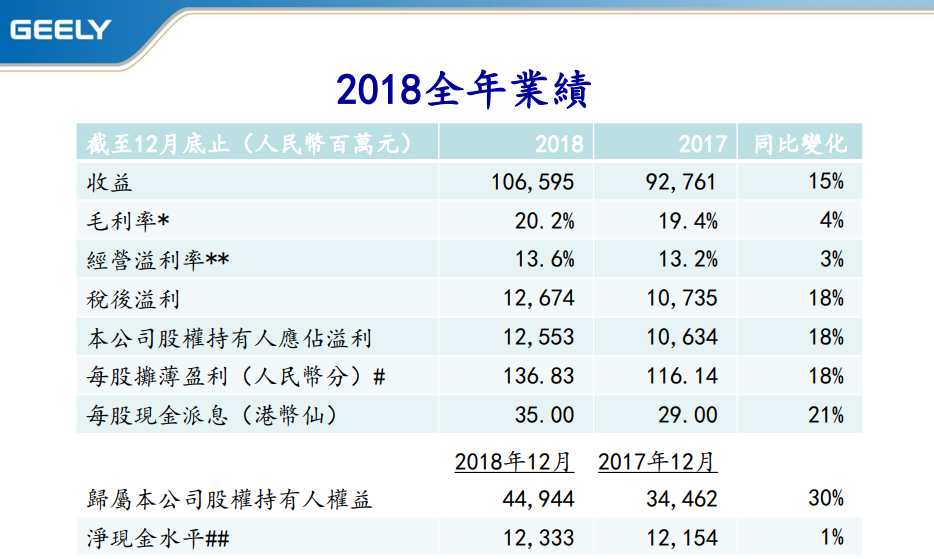This screenshot has height=559, width=934.
Task: Click gross margin 19.4%
Action: tap(688, 221)
